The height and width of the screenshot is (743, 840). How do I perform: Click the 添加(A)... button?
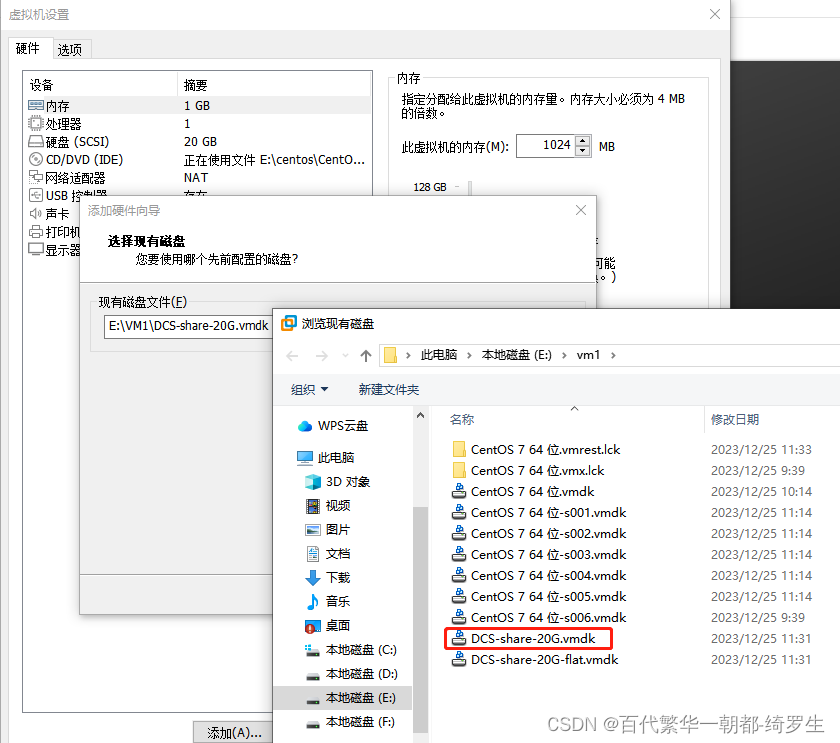click(232, 731)
